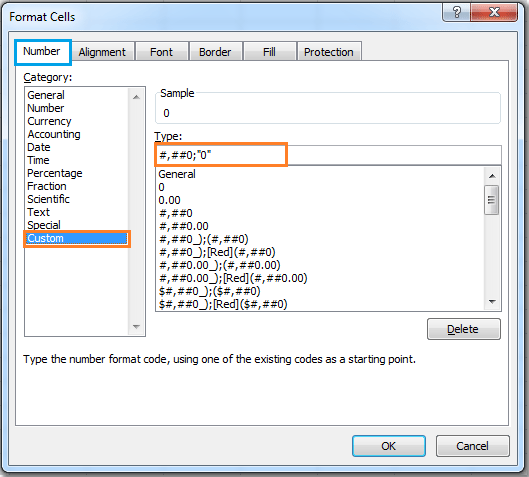Click the format list scrollbar thumb
This screenshot has height=477, width=529.
point(492,200)
